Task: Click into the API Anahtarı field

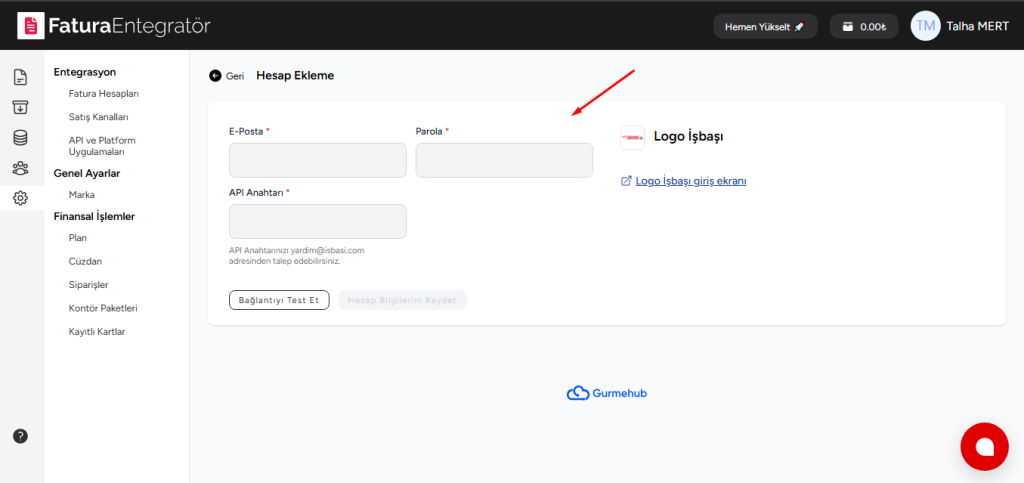Action: click(x=317, y=221)
